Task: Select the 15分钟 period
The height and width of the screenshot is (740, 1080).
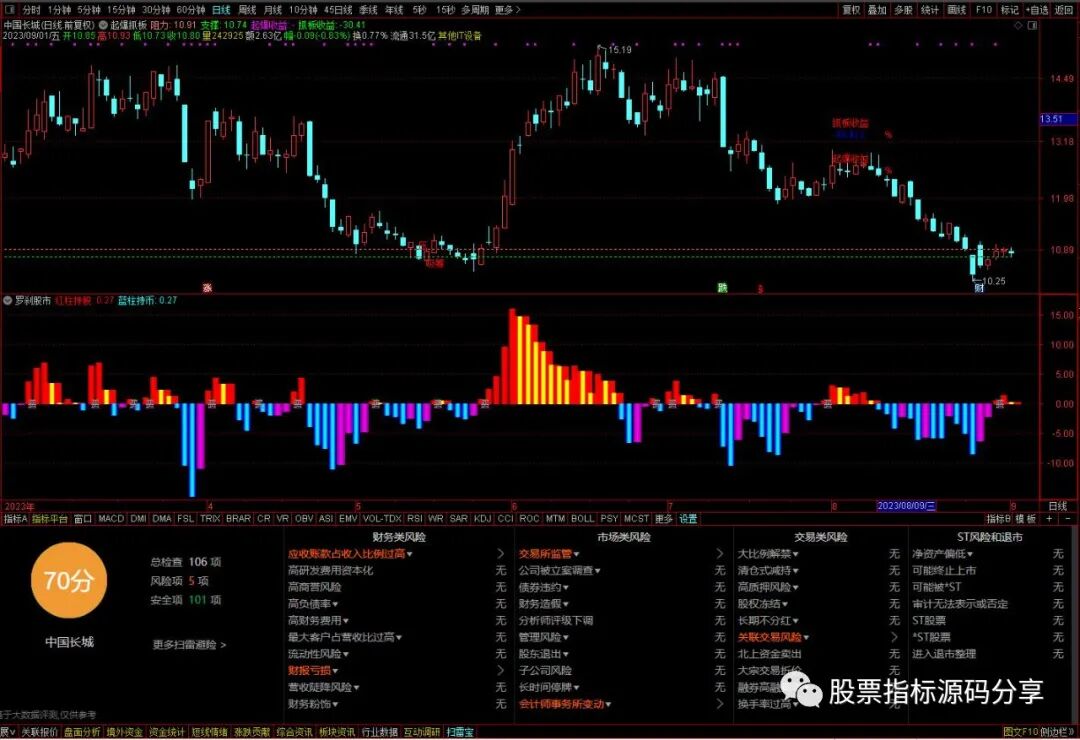Action: 121,10
